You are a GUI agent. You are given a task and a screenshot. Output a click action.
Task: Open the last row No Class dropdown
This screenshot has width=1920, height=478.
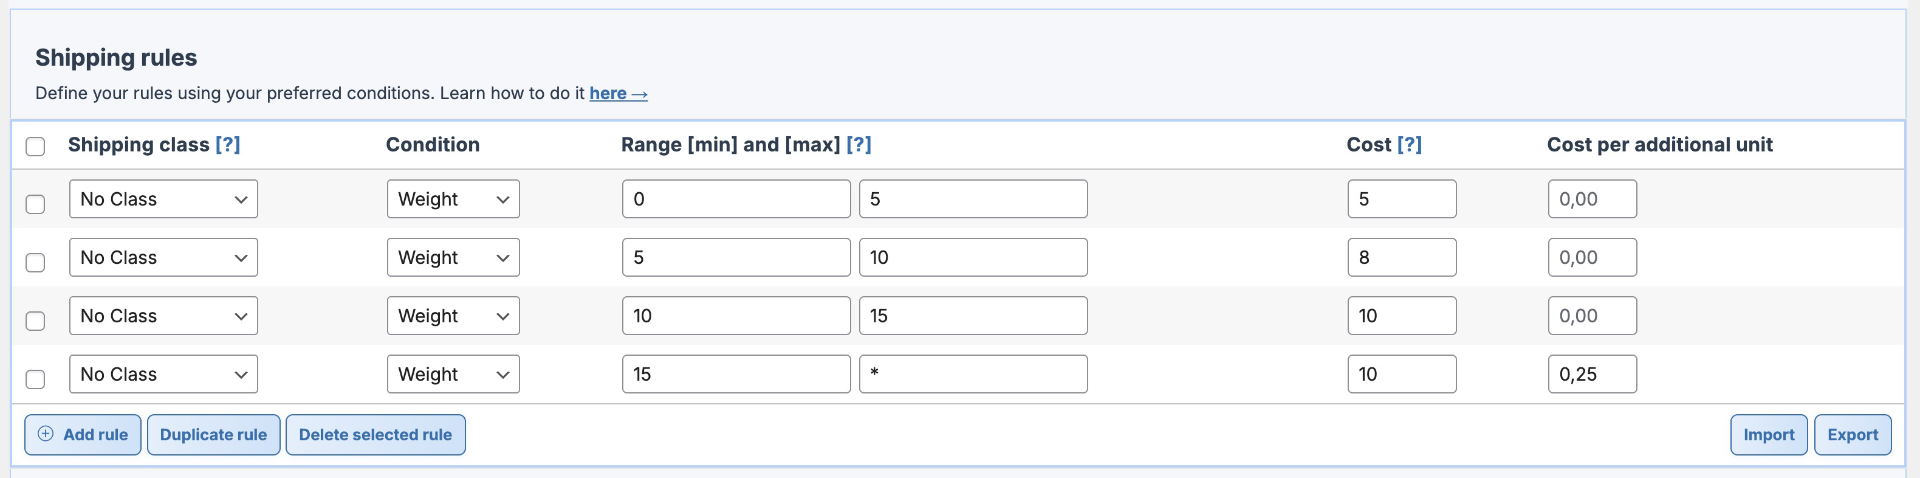click(163, 374)
